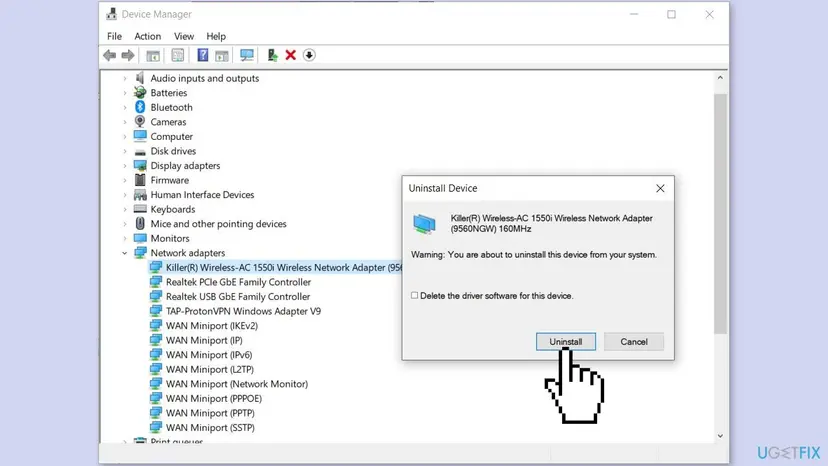Expand the Bluetooth tree node
This screenshot has width=828, height=466.
[125, 107]
